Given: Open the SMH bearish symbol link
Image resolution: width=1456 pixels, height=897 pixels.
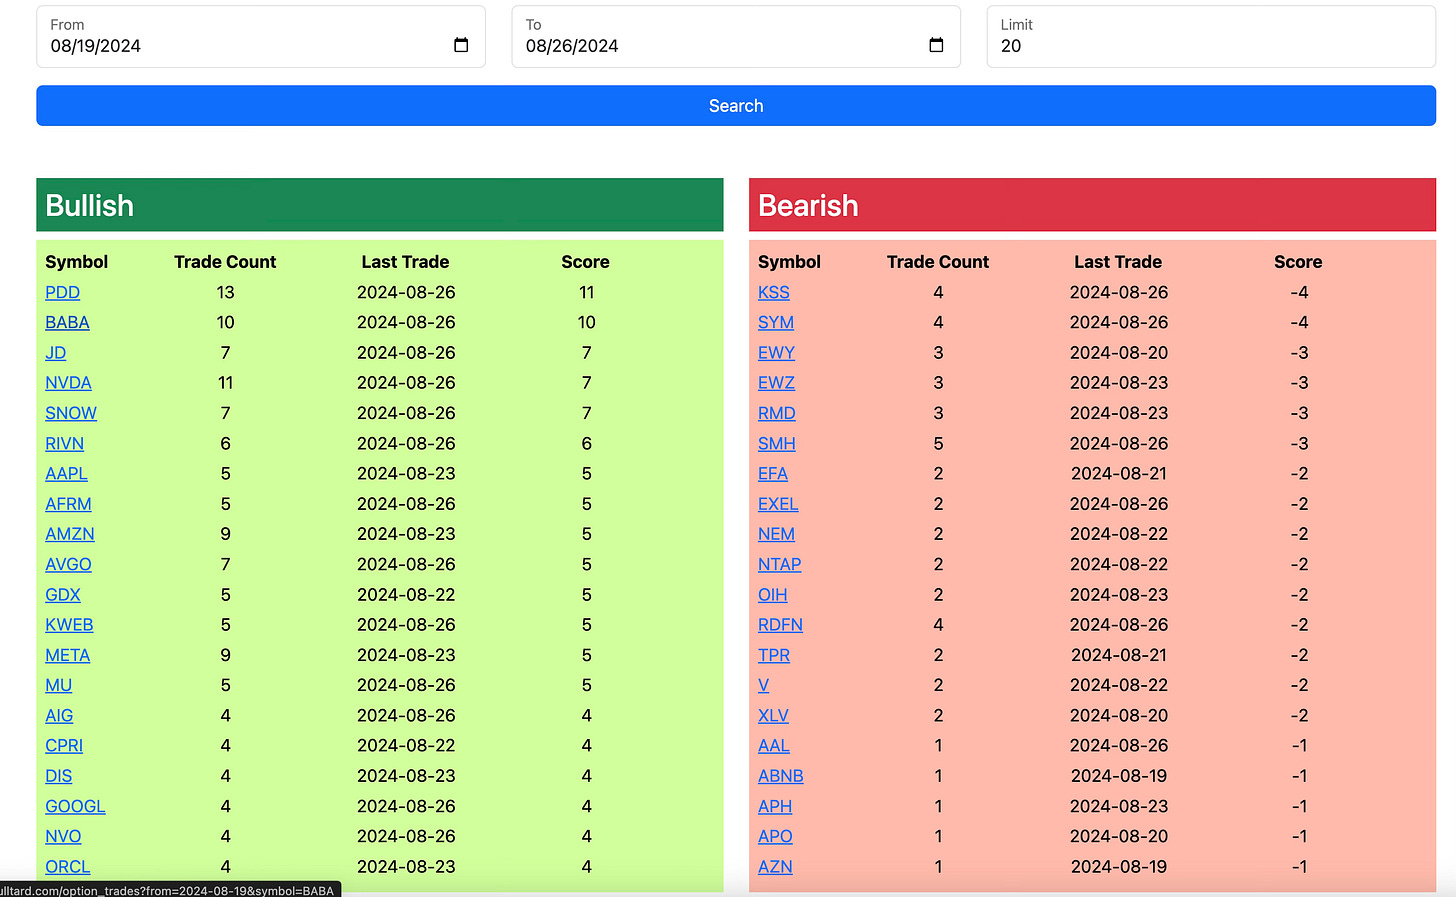Looking at the screenshot, I should pos(777,443).
